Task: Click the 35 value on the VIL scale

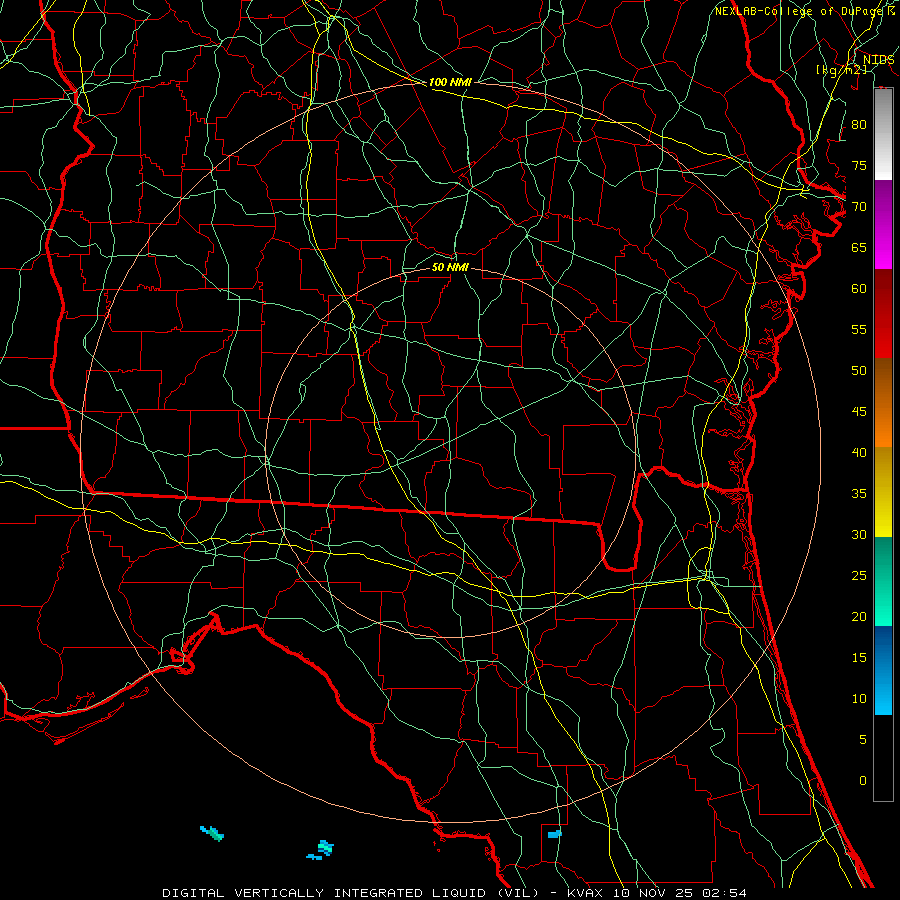Action: (x=859, y=494)
